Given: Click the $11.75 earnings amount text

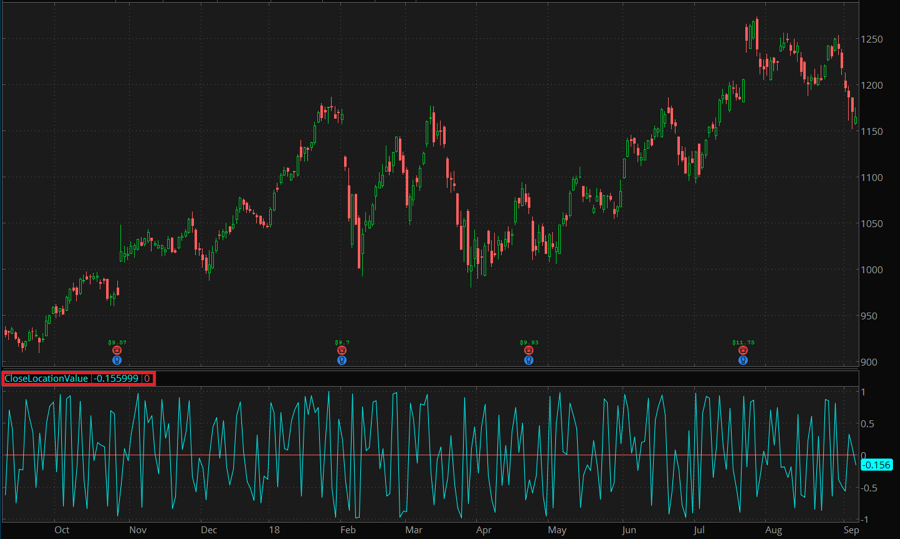Looking at the screenshot, I should 743,342.
